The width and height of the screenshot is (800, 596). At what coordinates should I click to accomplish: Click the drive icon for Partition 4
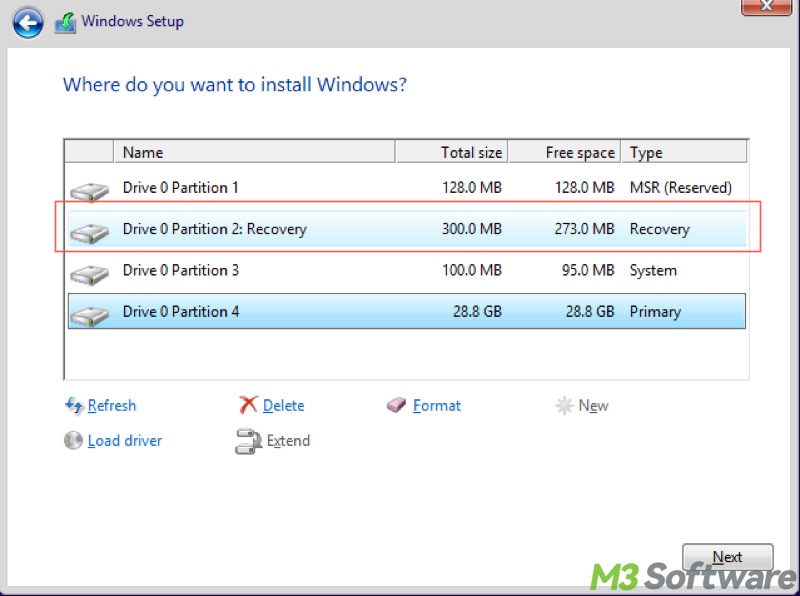[x=89, y=316]
